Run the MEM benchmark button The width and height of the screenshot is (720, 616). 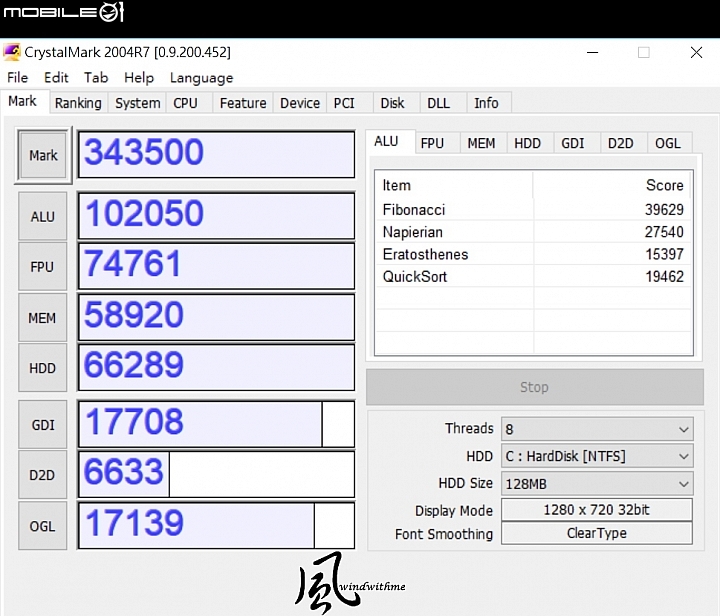tap(43, 318)
